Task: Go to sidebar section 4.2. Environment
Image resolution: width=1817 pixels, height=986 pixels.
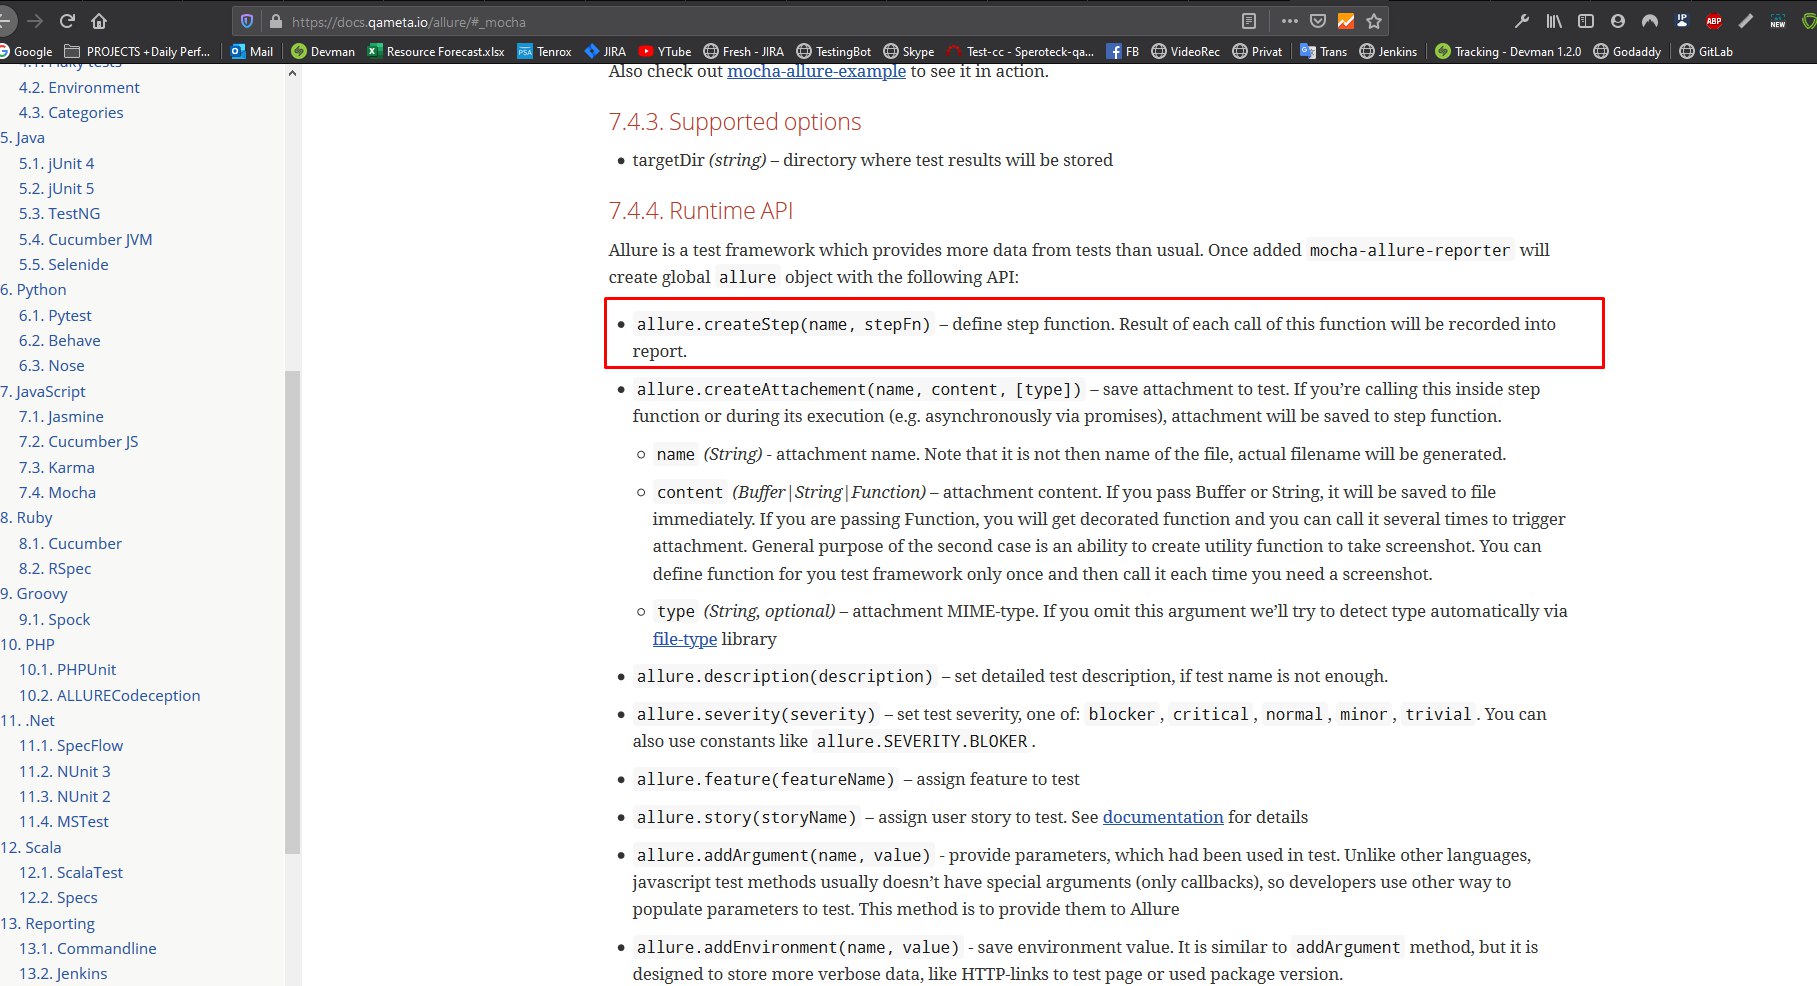Action: click(x=79, y=87)
